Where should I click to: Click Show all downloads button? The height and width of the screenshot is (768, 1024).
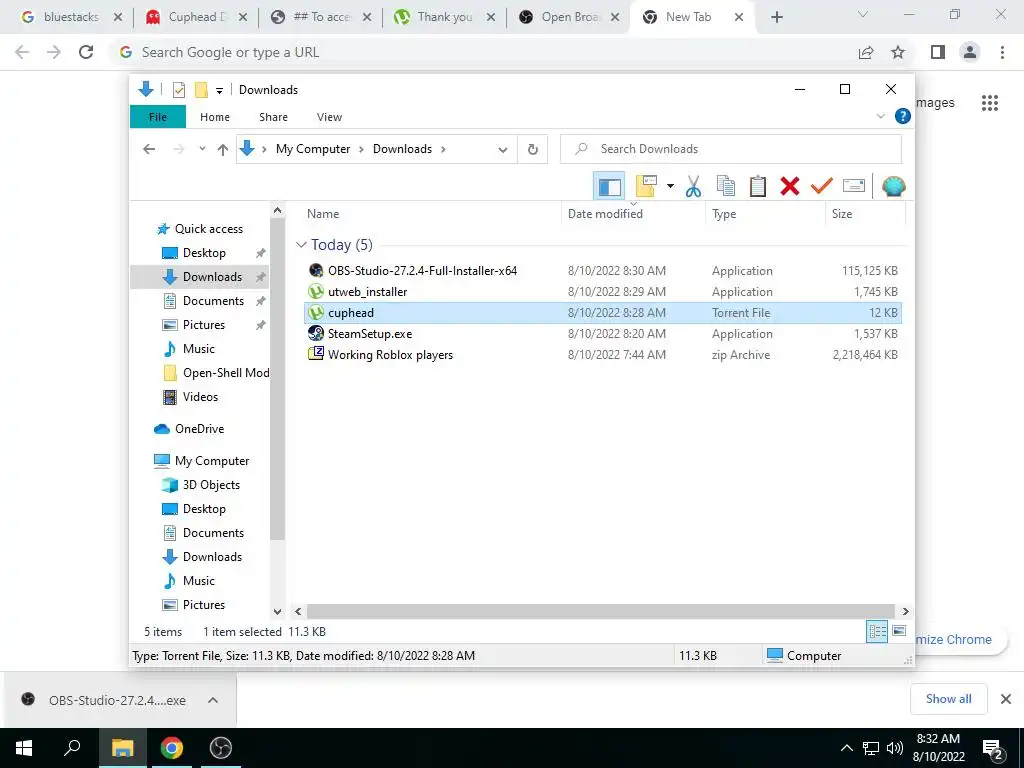948,699
